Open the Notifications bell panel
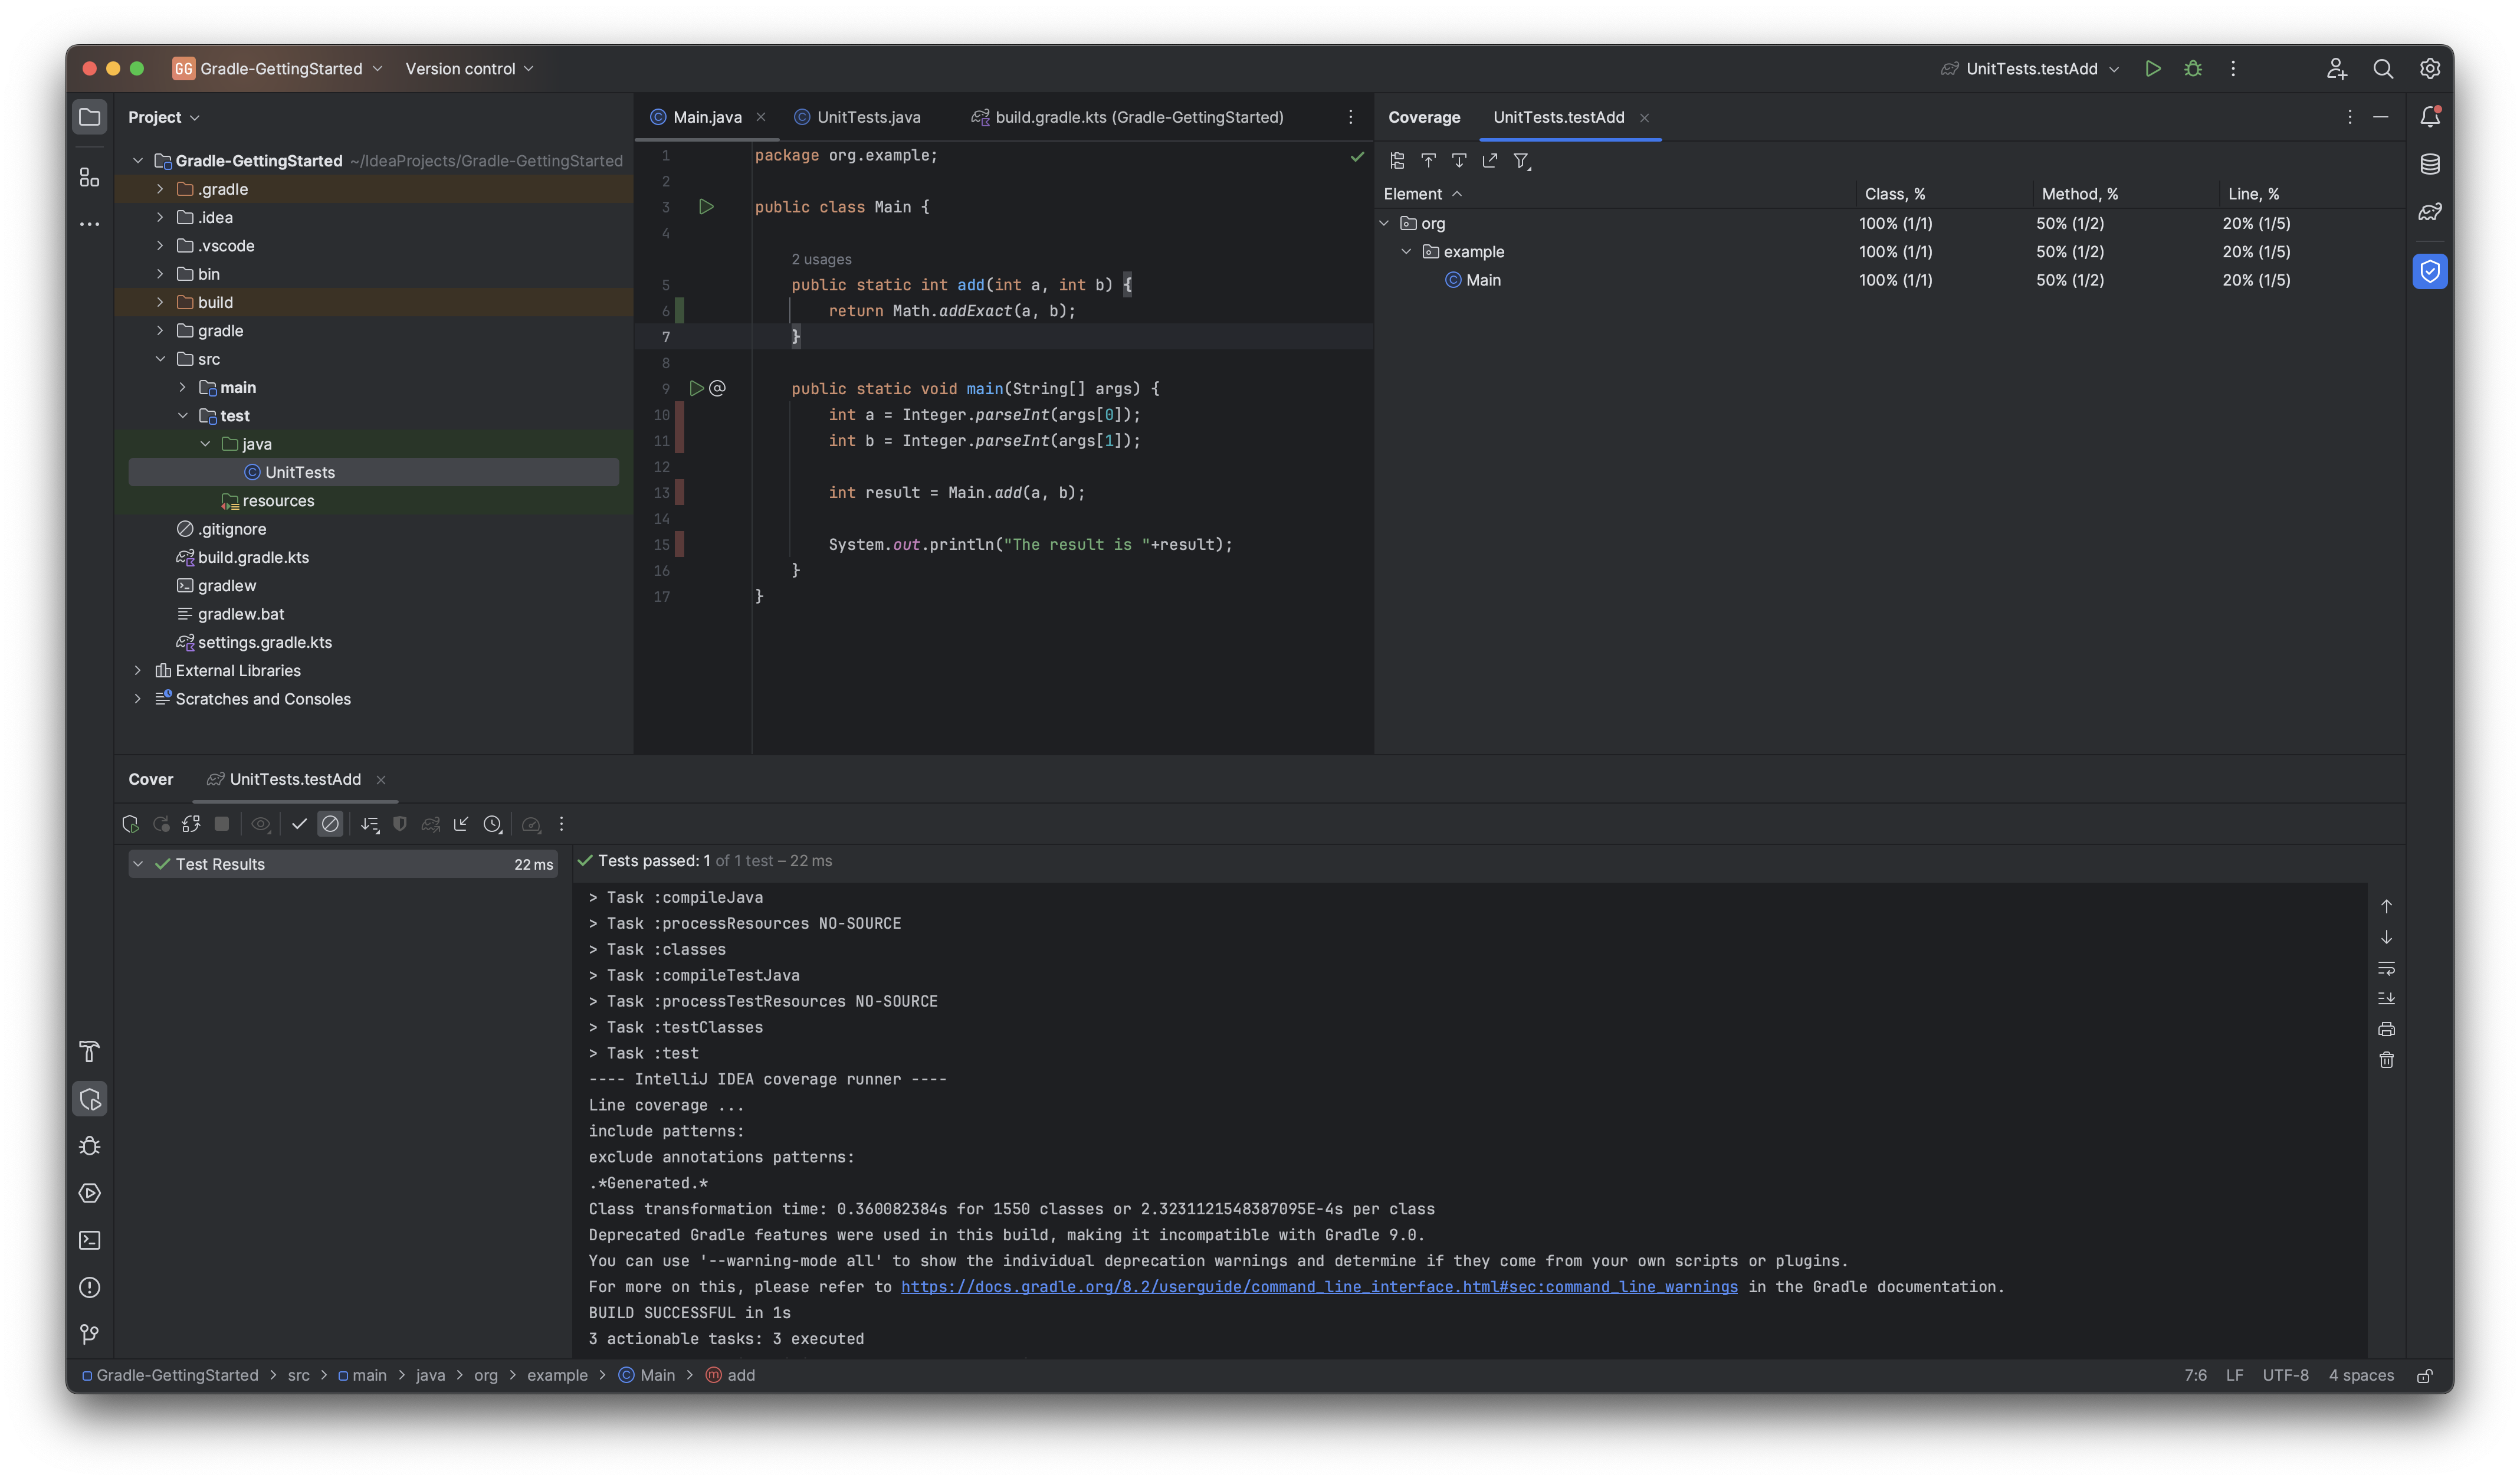Image resolution: width=2520 pixels, height=1481 pixels. point(2430,117)
